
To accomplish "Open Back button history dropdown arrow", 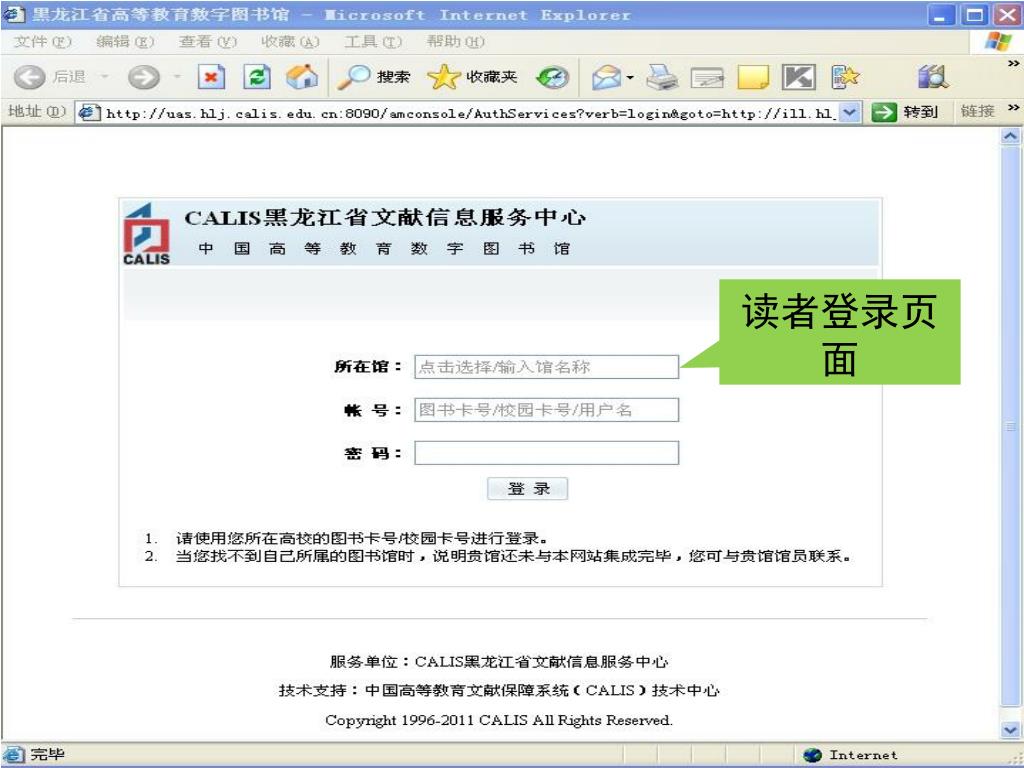I will point(104,77).
